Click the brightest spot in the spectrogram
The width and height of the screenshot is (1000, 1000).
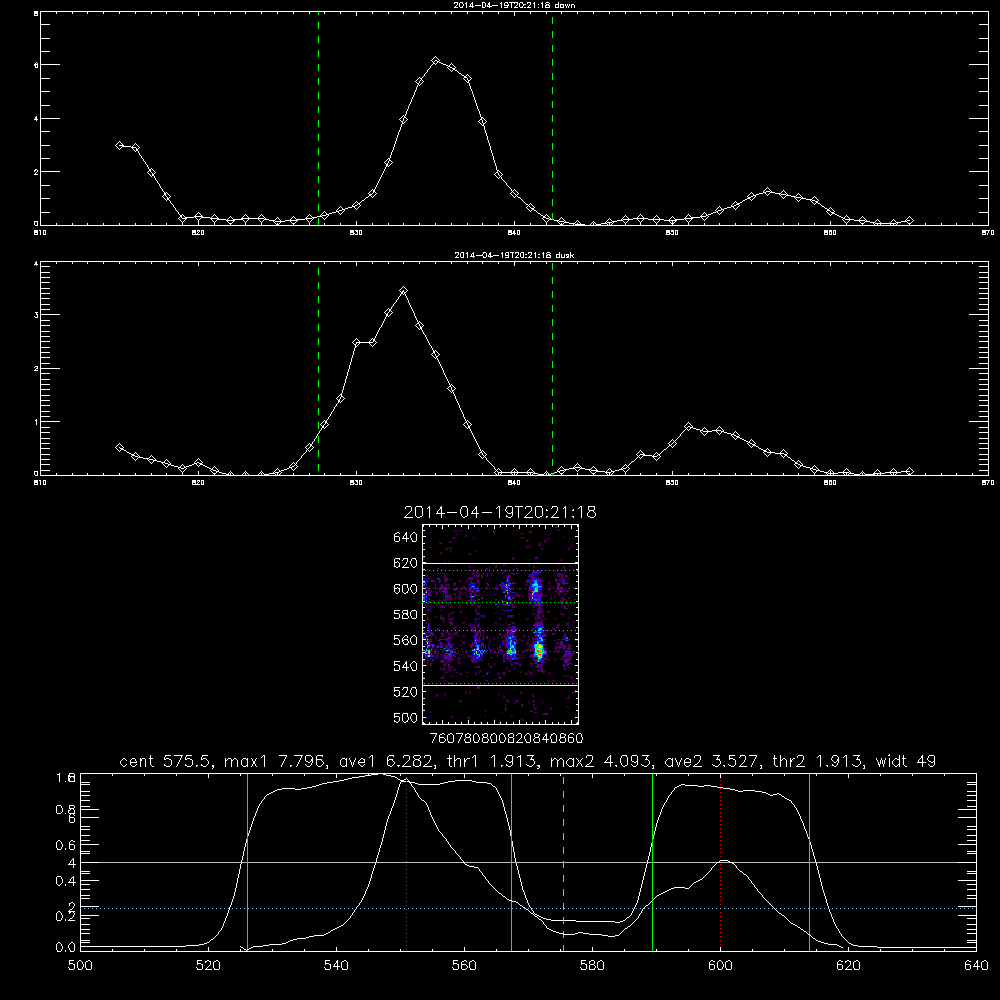tap(539, 651)
